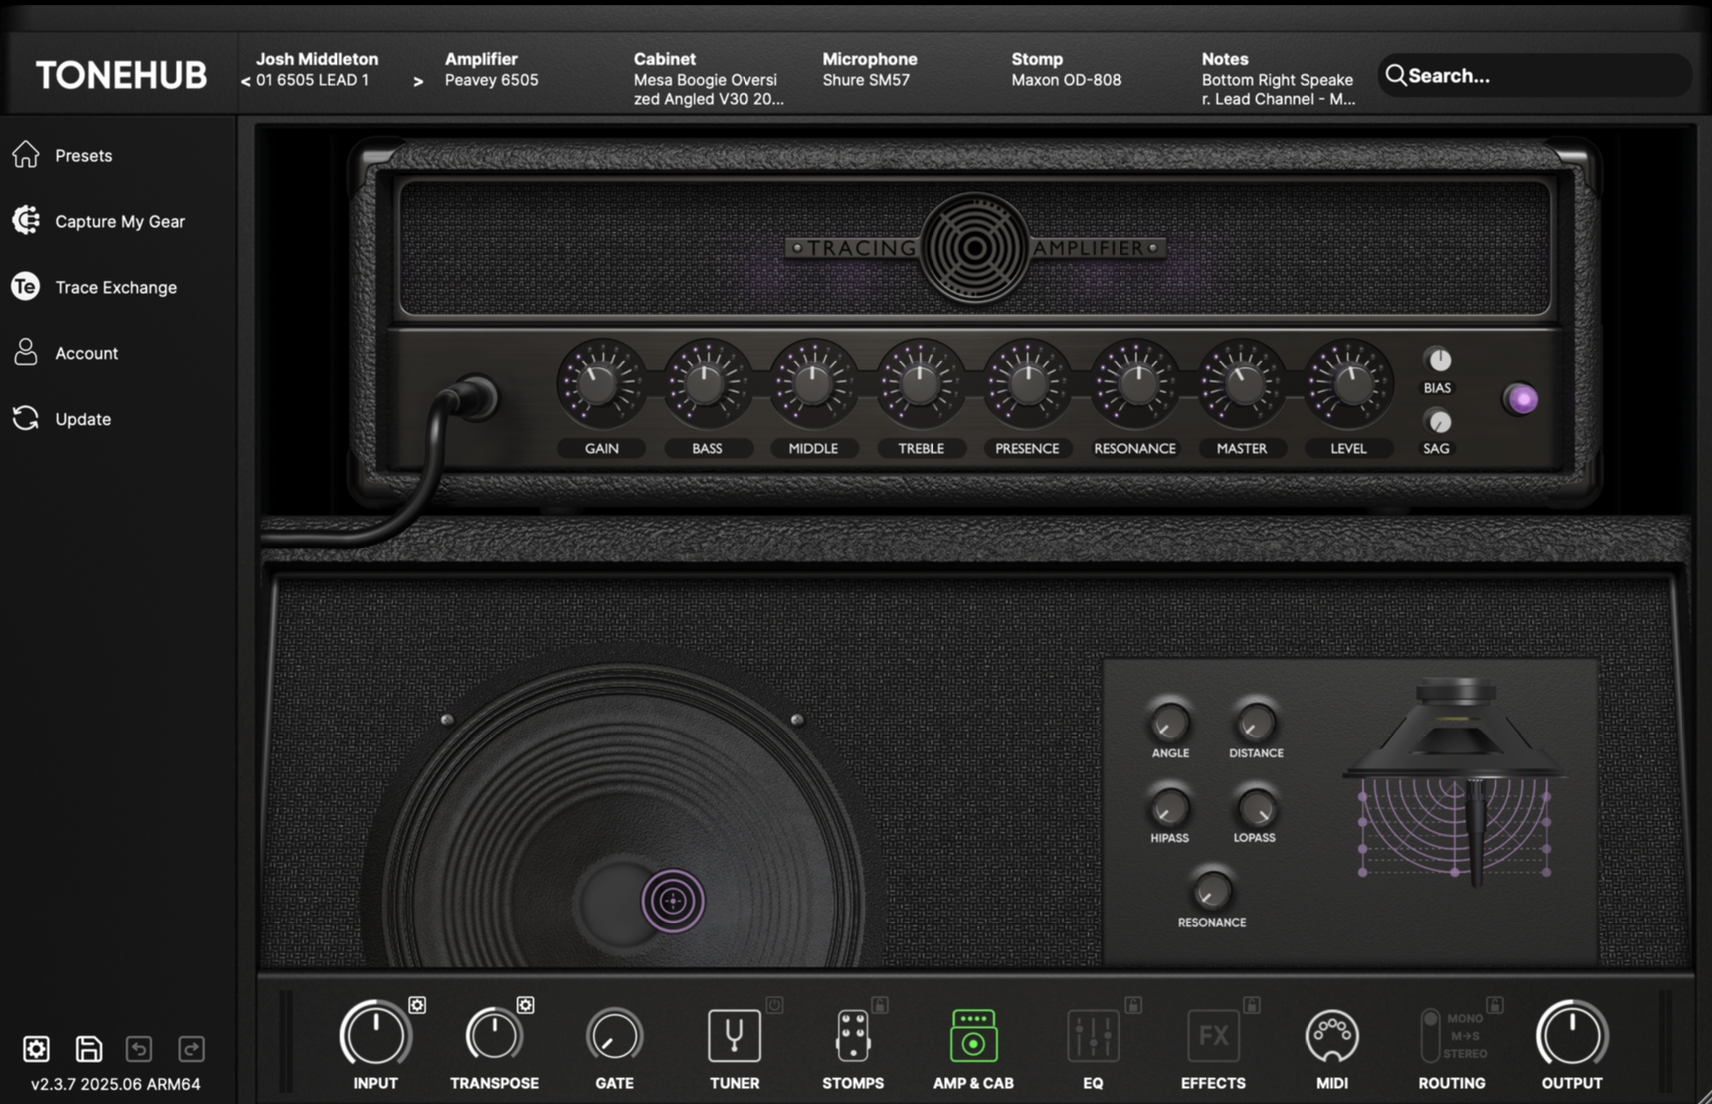This screenshot has height=1104, width=1712.
Task: Toggle the Effects lock icon
Action: point(1252,1004)
